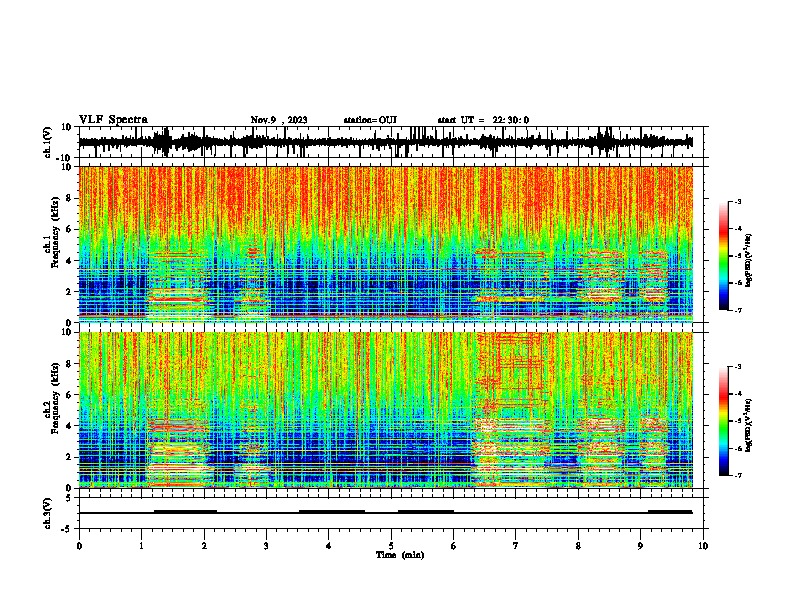The width and height of the screenshot is (792, 612).
Task: Click the "4" kHz tick on ch.2 spectrogram
Action: 69,426
